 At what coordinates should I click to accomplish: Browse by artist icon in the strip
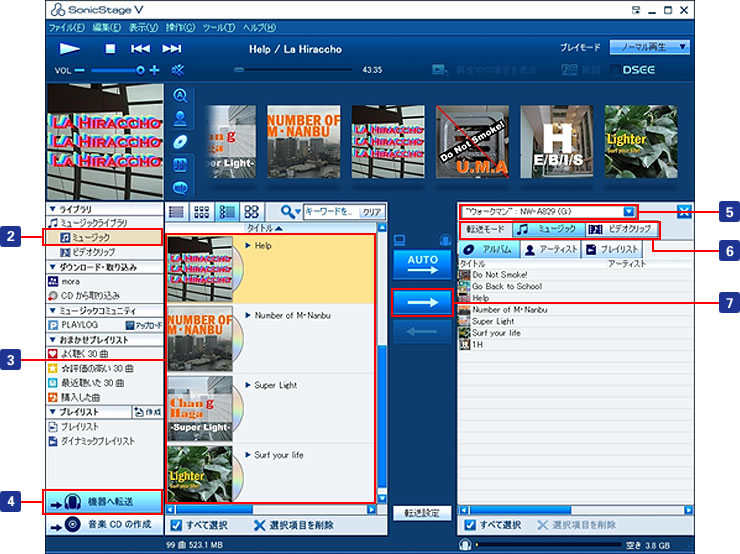tap(180, 118)
